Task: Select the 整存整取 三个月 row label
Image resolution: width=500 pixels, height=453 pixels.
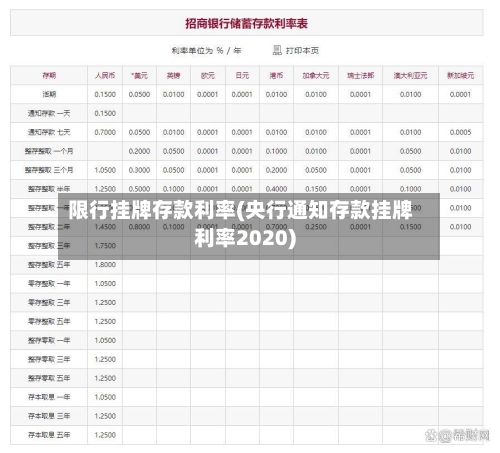Action: pyautogui.click(x=49, y=170)
